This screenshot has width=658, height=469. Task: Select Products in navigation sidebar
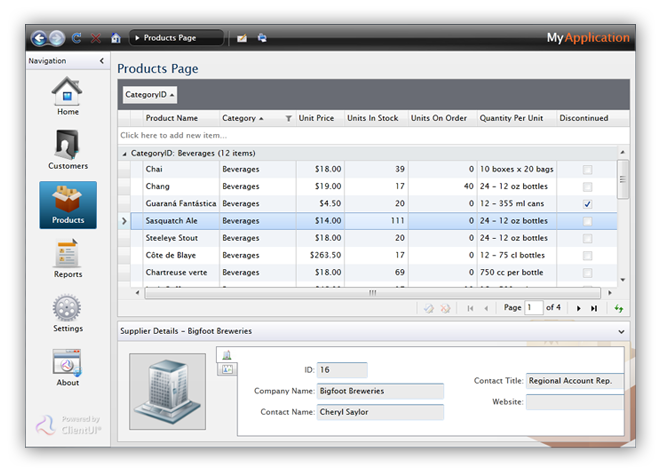tap(68, 205)
